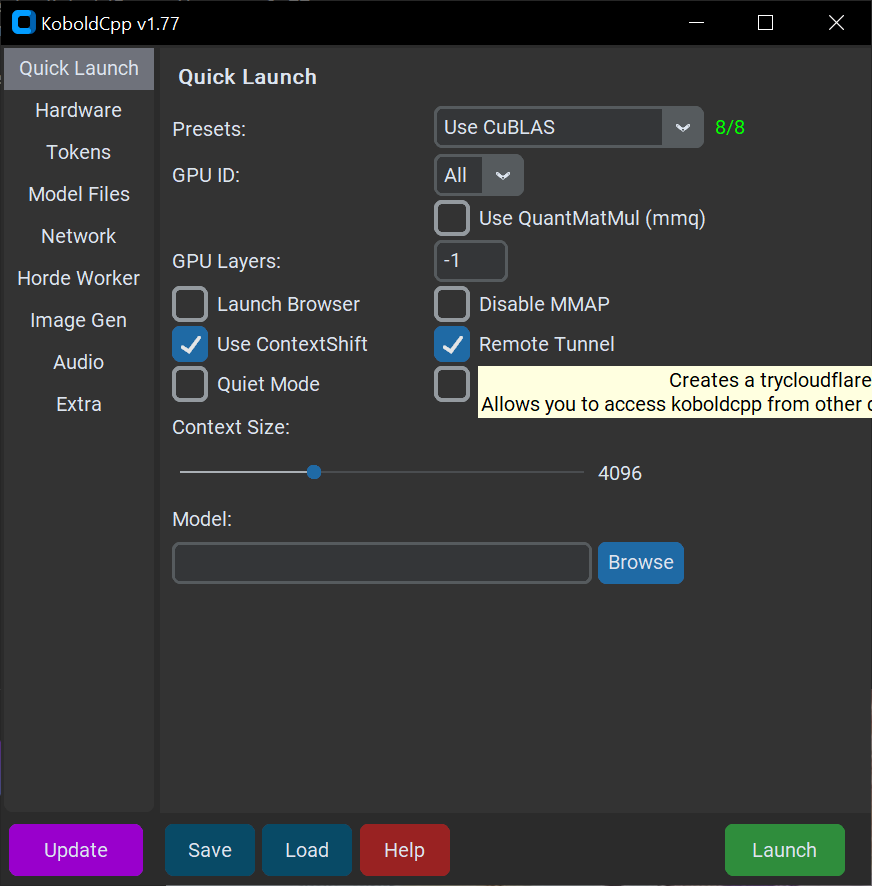
Task: Enable the Quiet Mode checkbox
Action: pyautogui.click(x=190, y=384)
